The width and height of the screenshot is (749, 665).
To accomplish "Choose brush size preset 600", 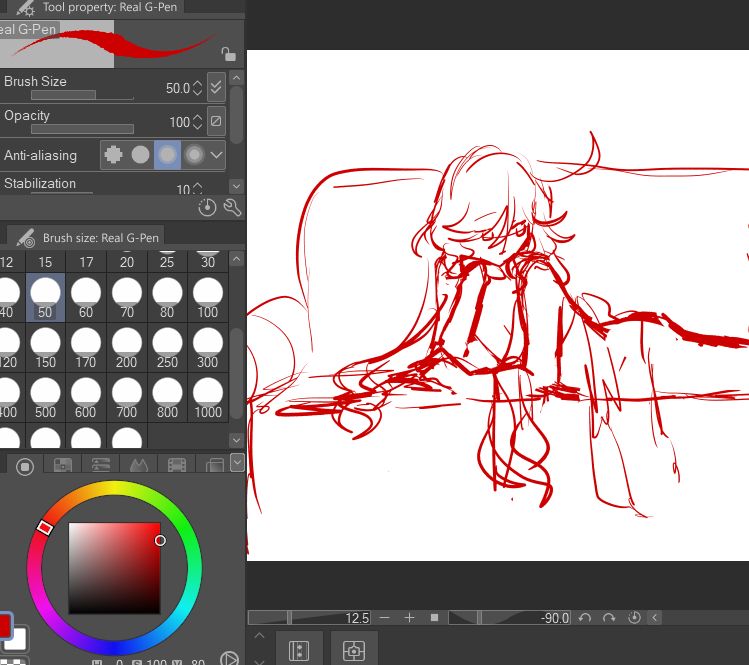I will pyautogui.click(x=86, y=398).
